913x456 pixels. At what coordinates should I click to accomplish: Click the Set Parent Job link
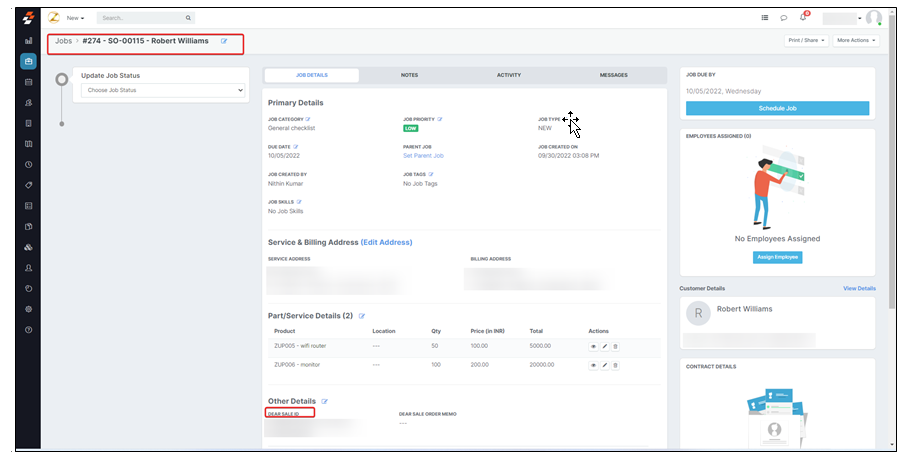coord(423,156)
